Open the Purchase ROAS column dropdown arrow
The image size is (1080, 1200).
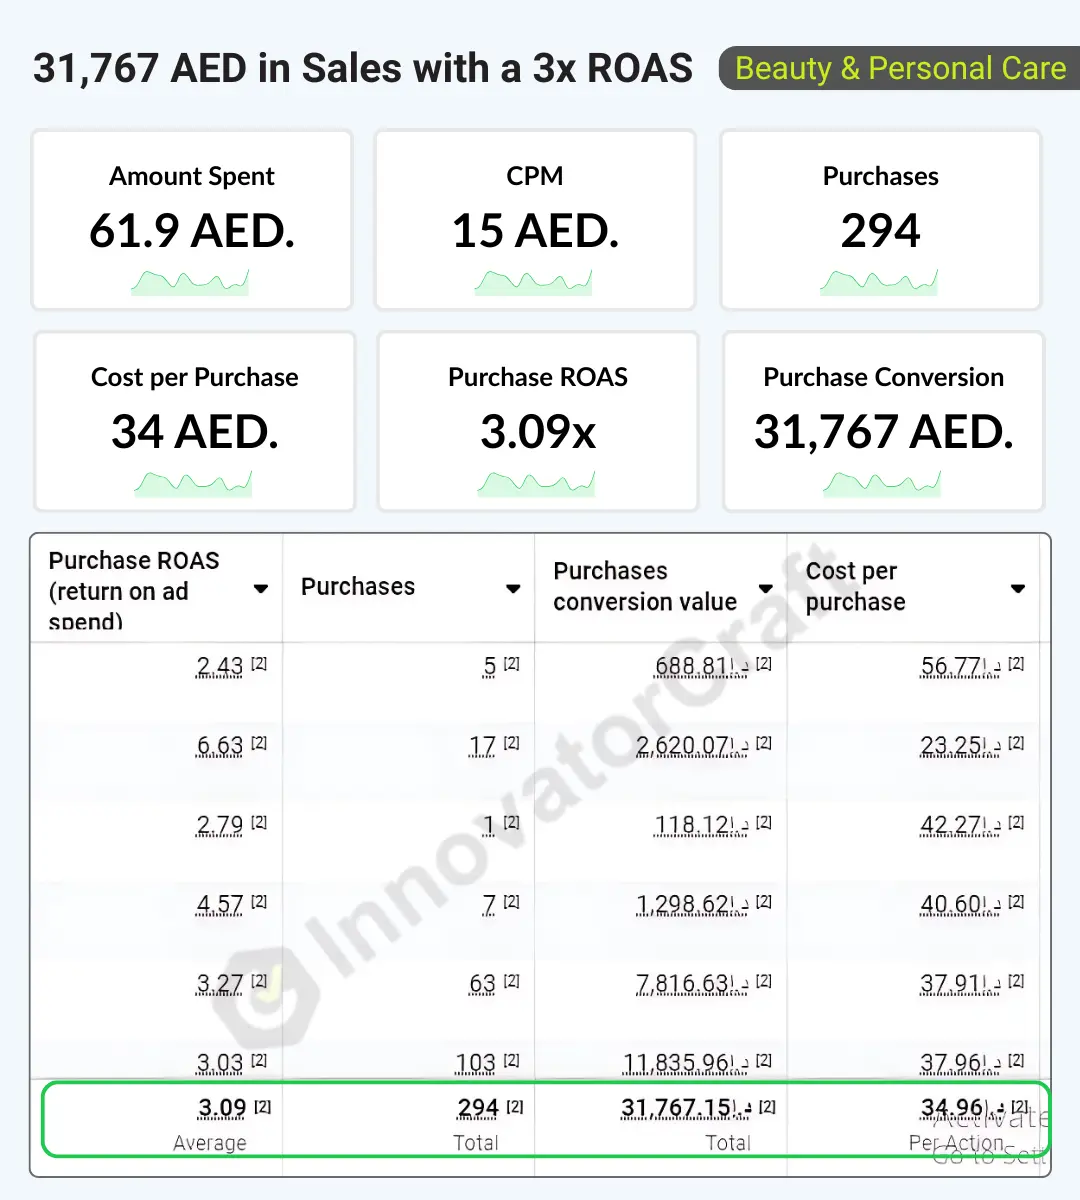tap(261, 589)
